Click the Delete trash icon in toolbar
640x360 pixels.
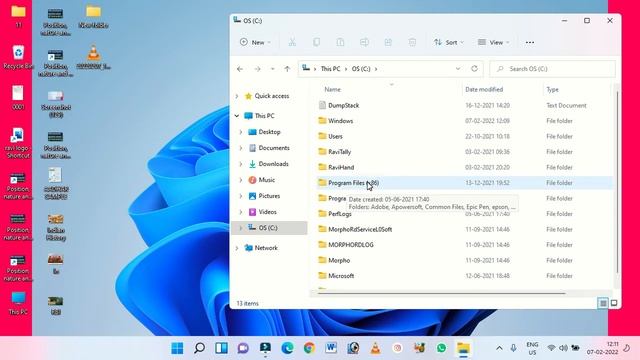pyautogui.click(x=412, y=42)
